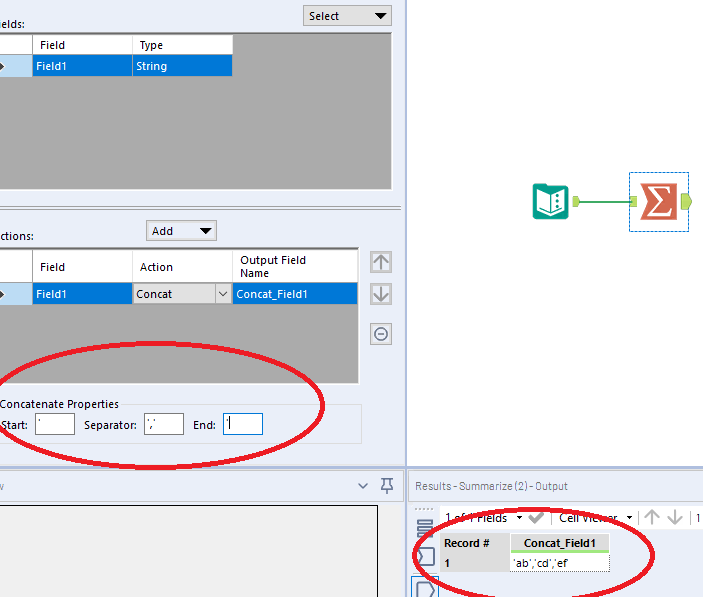Click the Record # column header

(475, 543)
